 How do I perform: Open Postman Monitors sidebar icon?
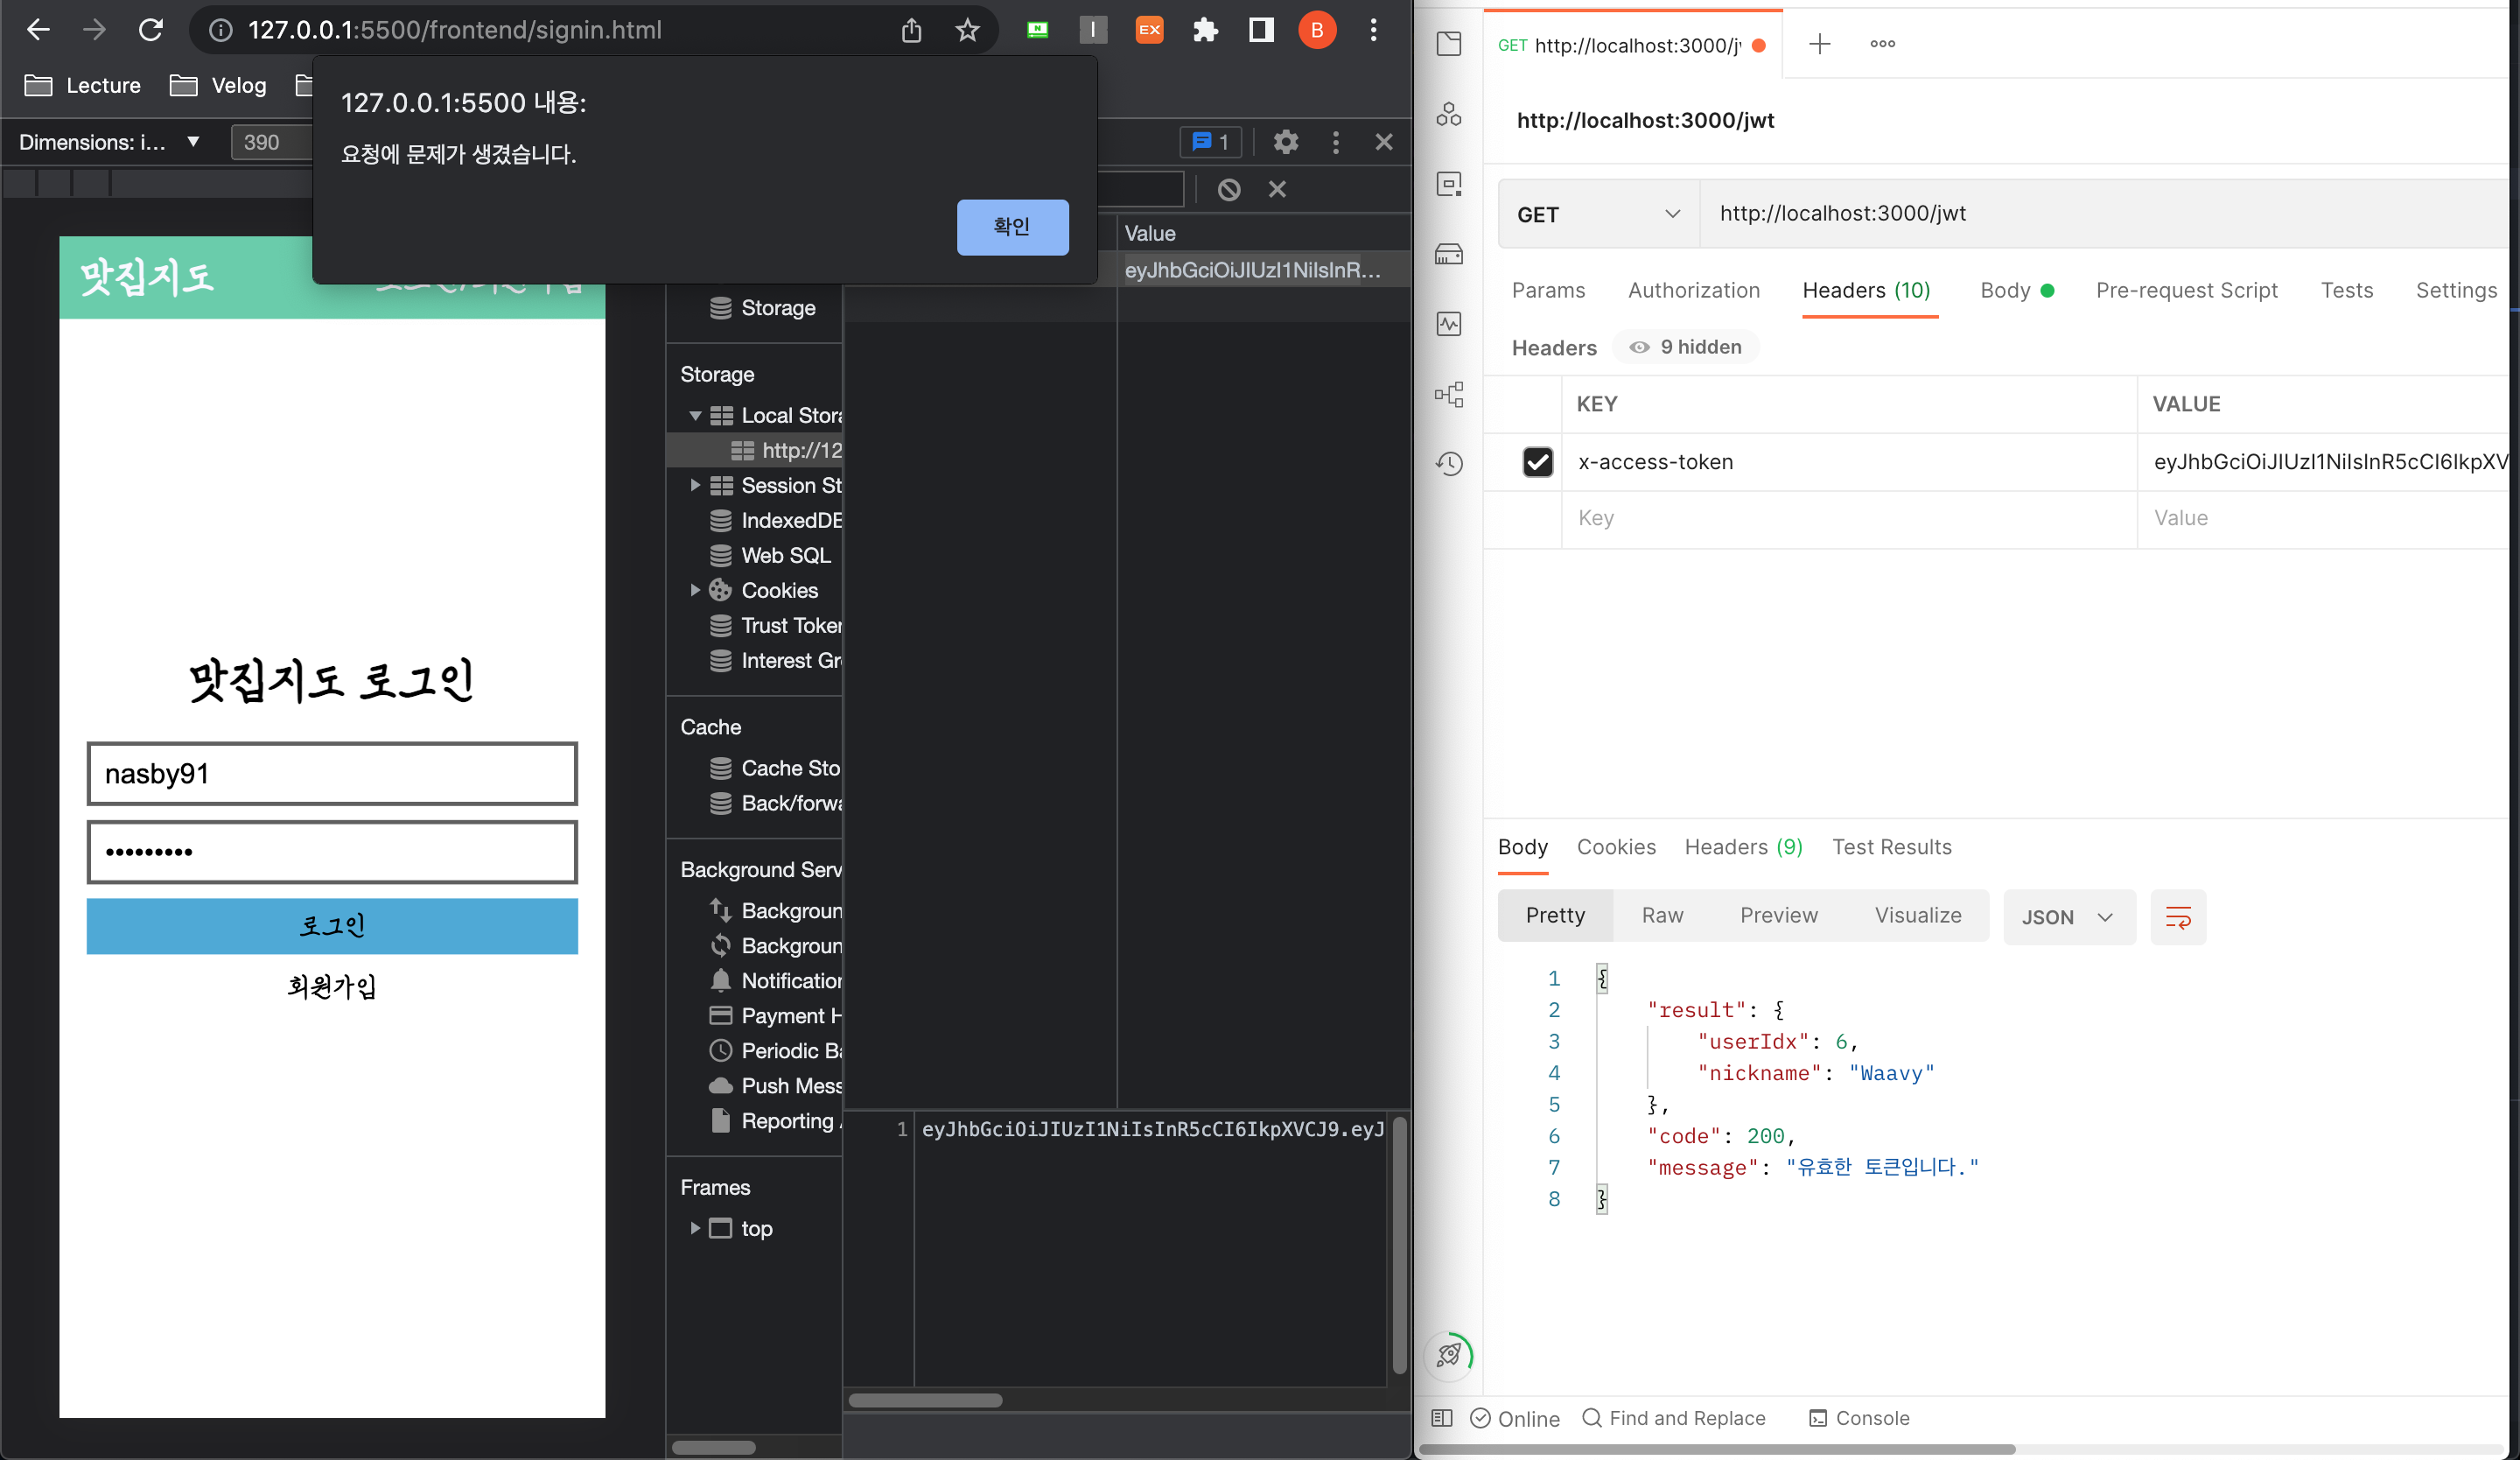pyautogui.click(x=1449, y=324)
